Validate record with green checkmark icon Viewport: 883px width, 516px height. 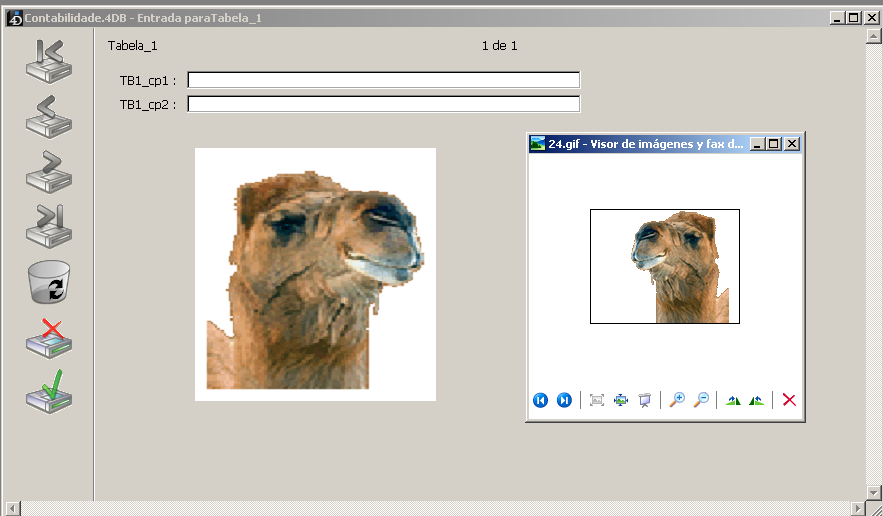(48, 391)
